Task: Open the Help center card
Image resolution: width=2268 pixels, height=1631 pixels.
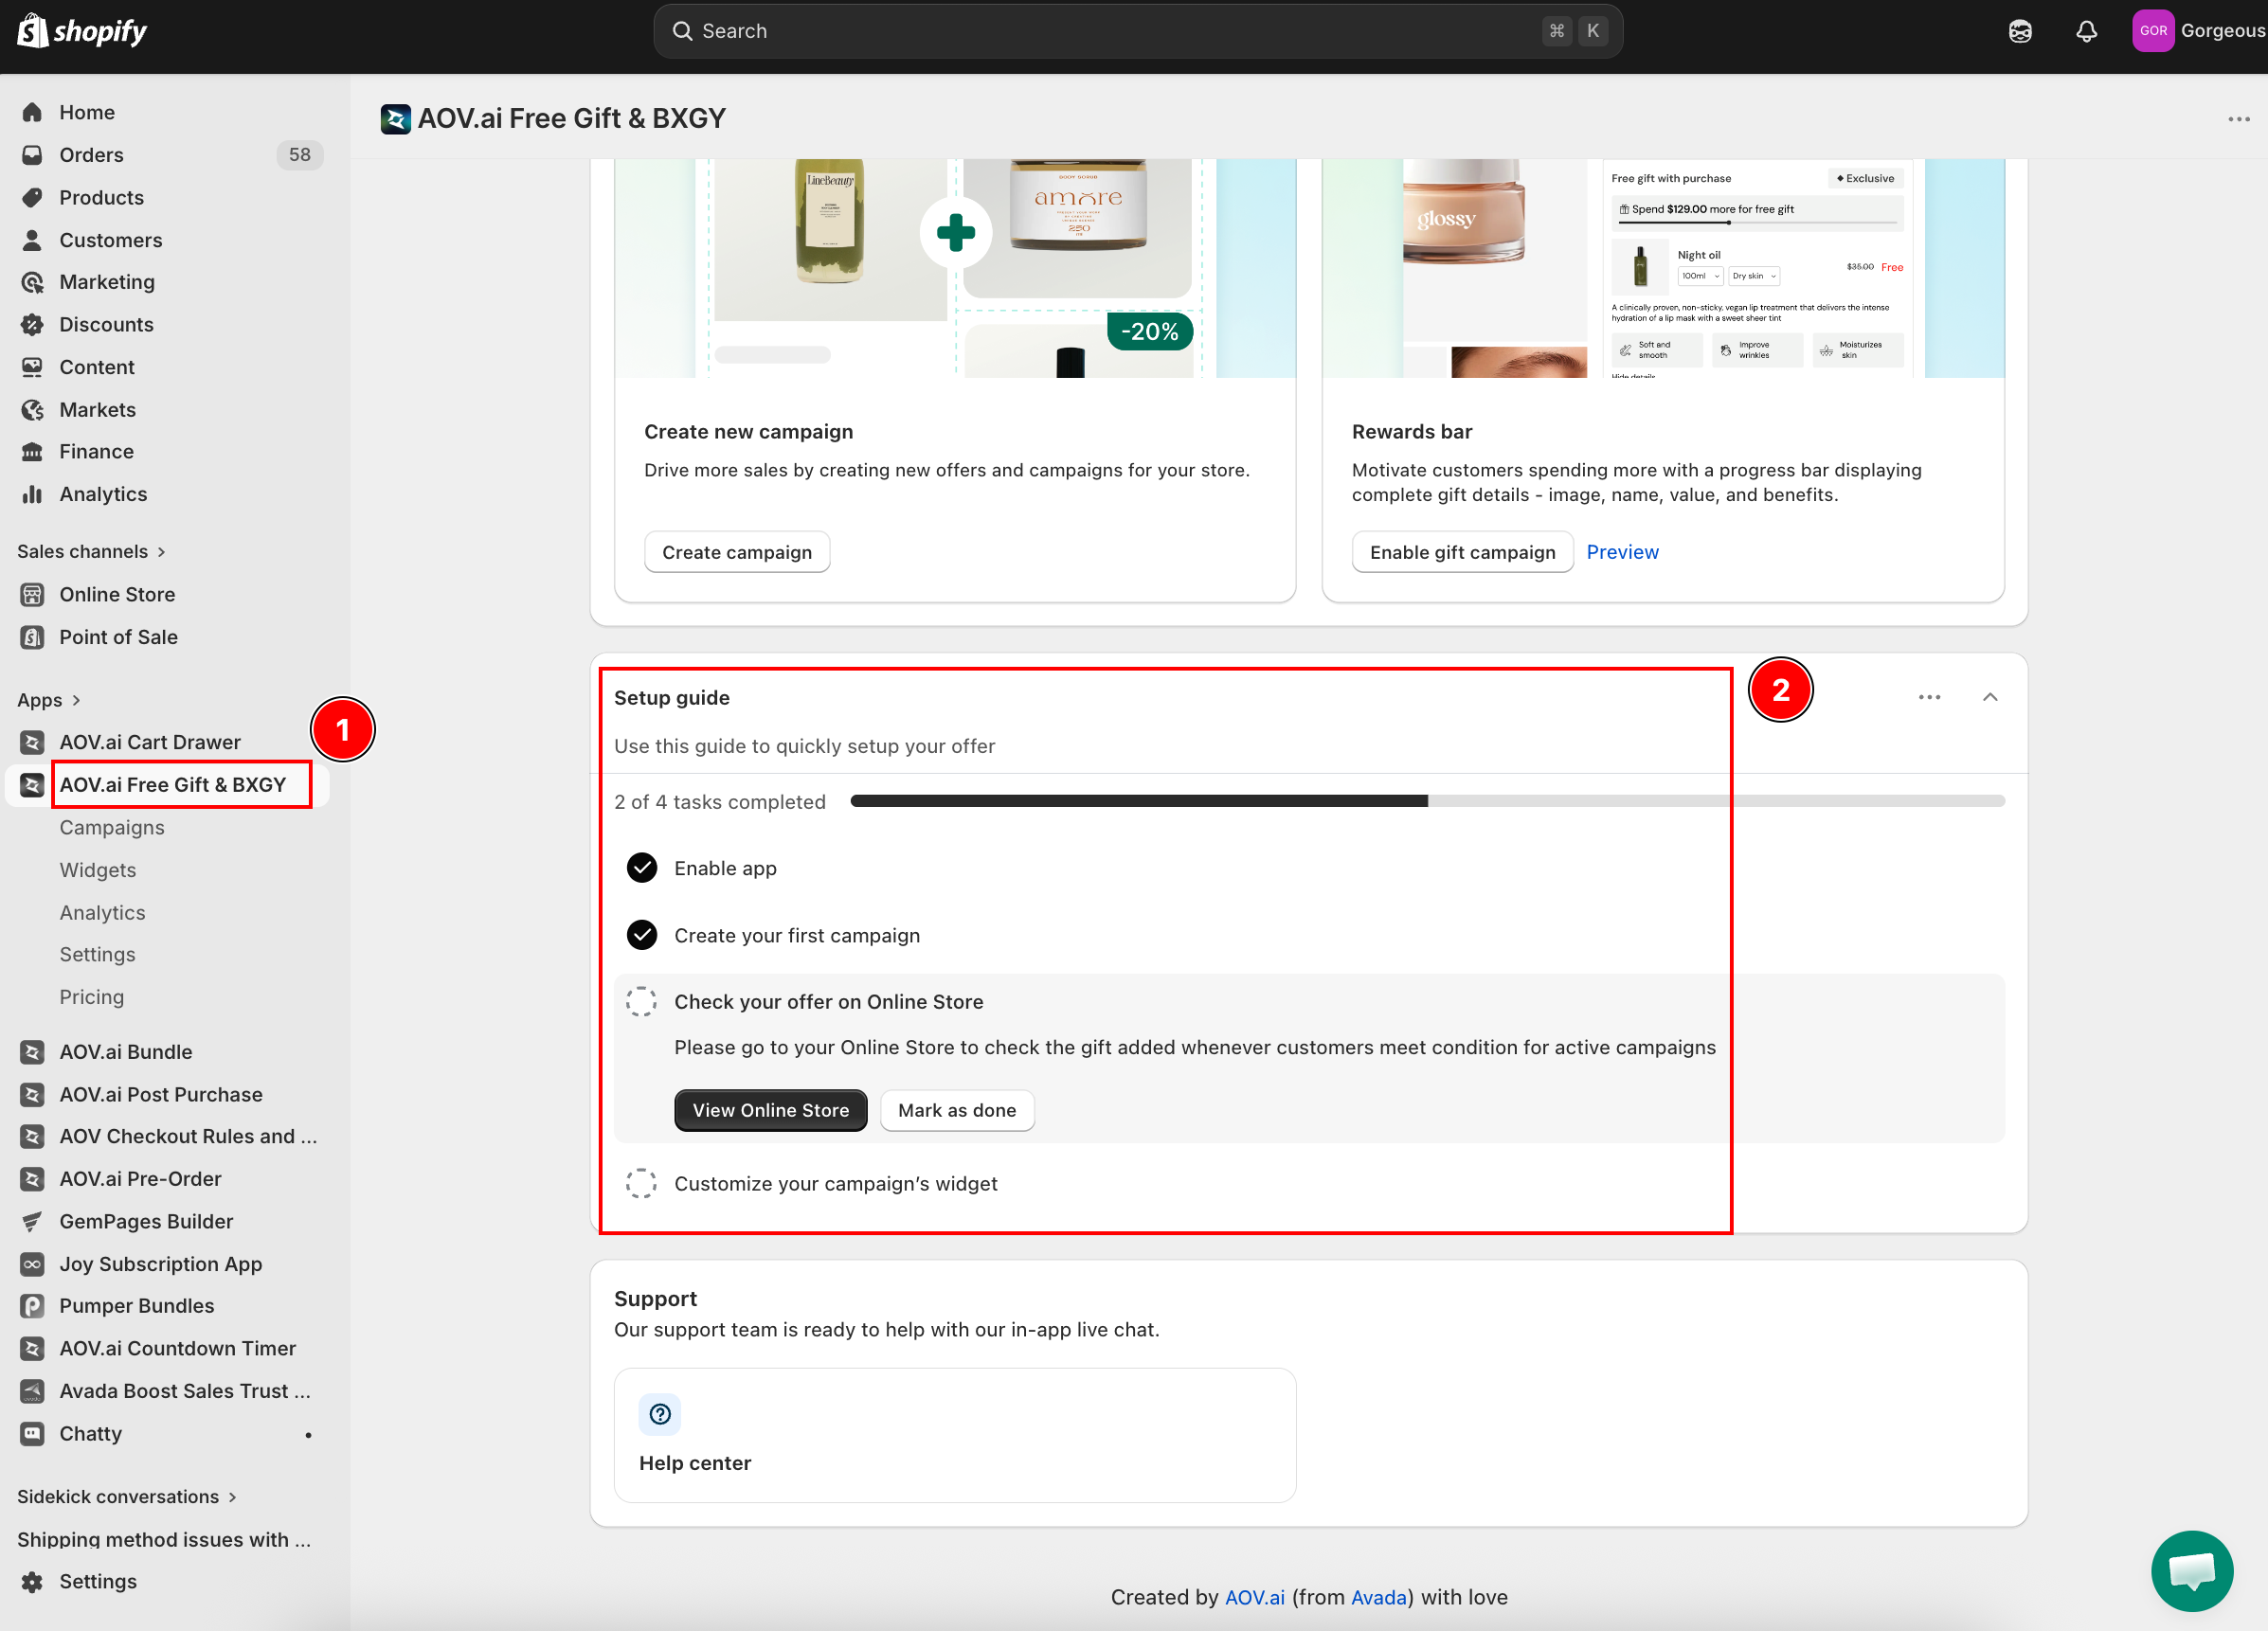Action: pos(955,1435)
